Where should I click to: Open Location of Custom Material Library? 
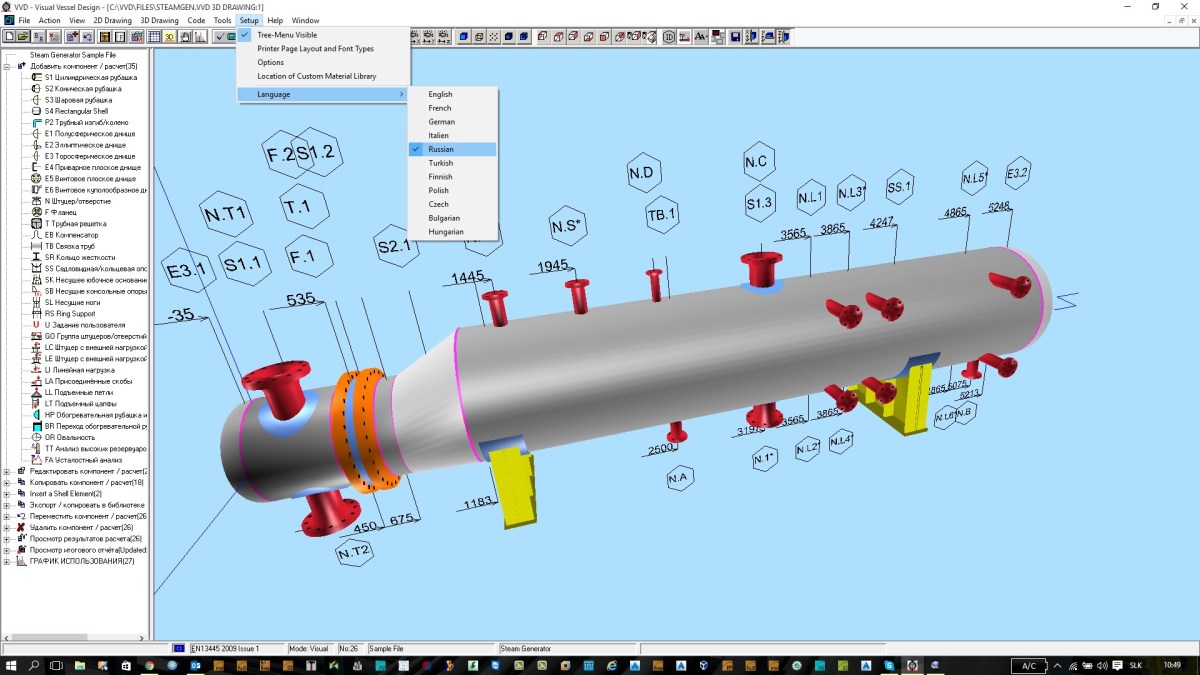coord(316,76)
